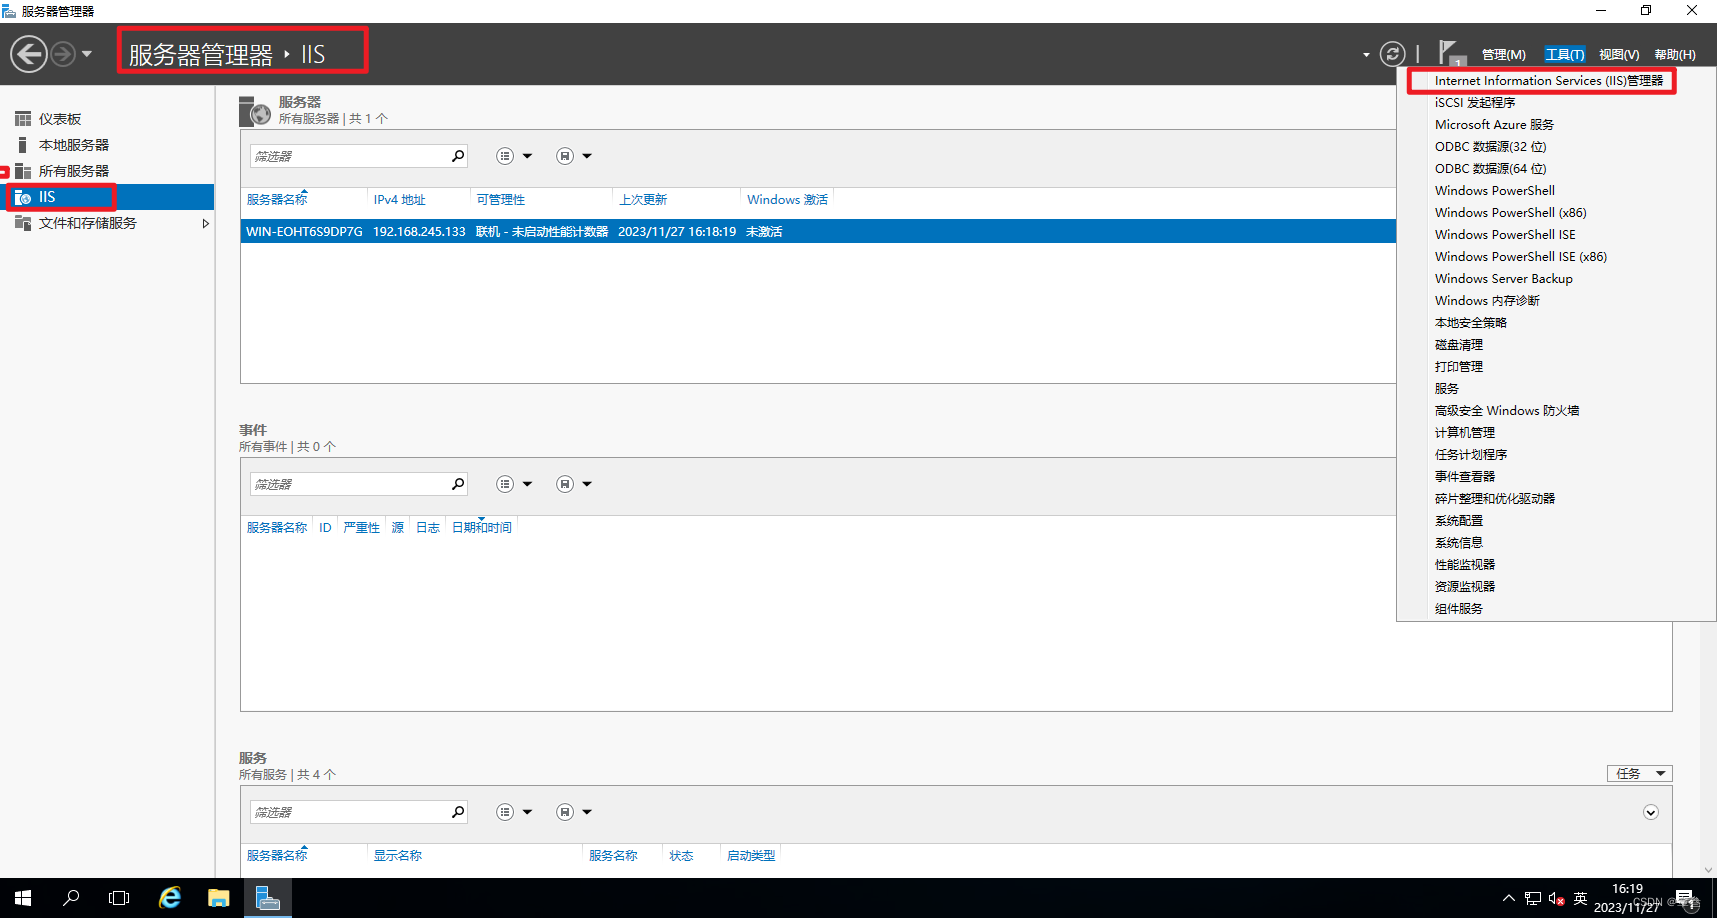Expand 文件和存储服务 submenu arrow
This screenshot has height=918, width=1717.
coord(205,223)
